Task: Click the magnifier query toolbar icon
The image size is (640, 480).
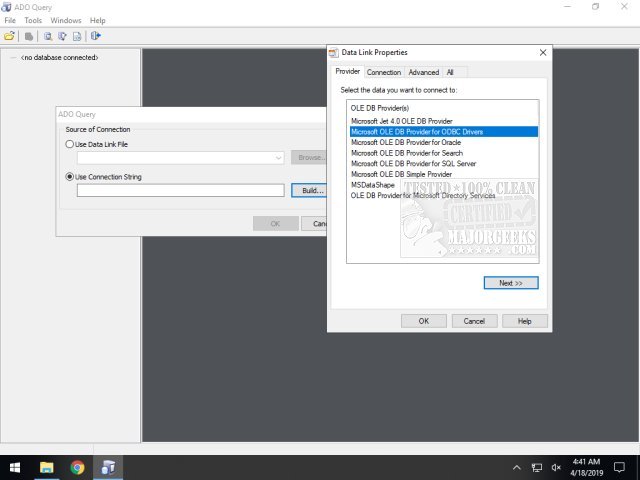Action: point(48,36)
